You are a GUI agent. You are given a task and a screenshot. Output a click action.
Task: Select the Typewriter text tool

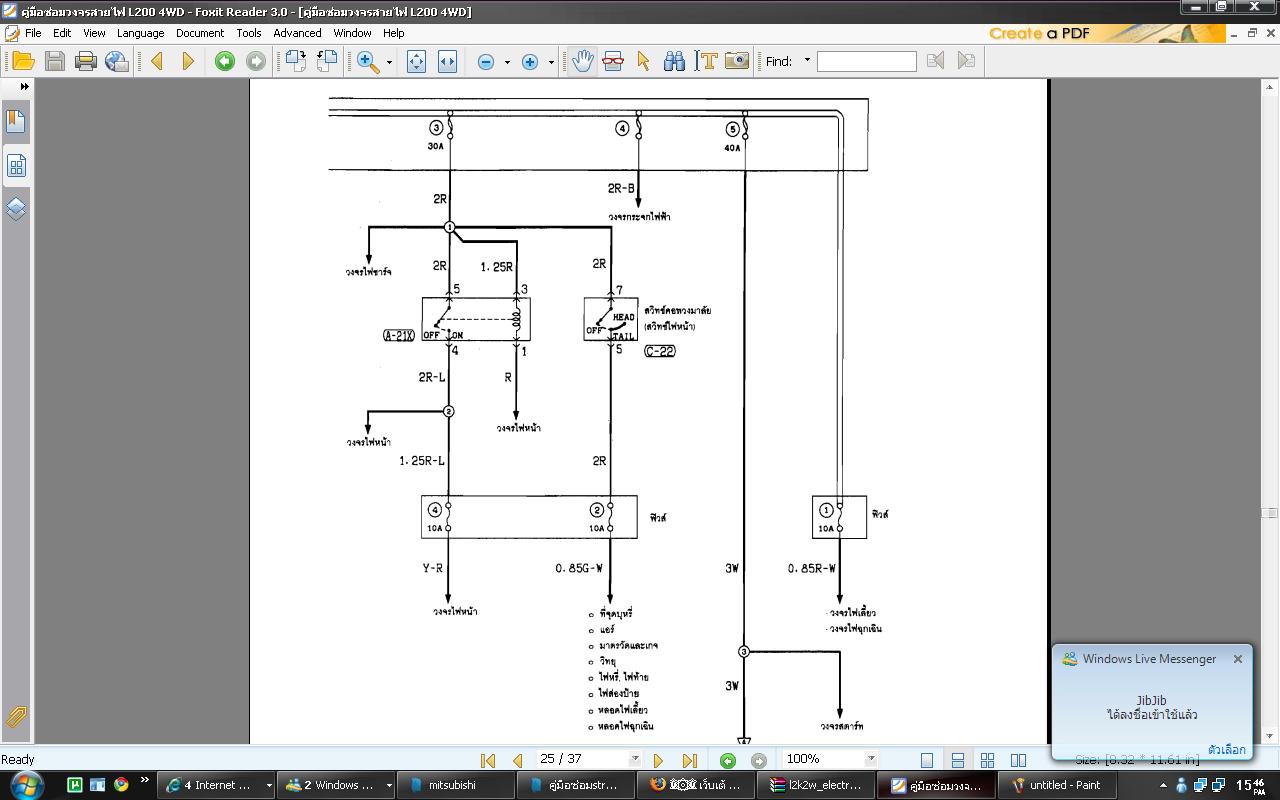pyautogui.click(x=707, y=62)
